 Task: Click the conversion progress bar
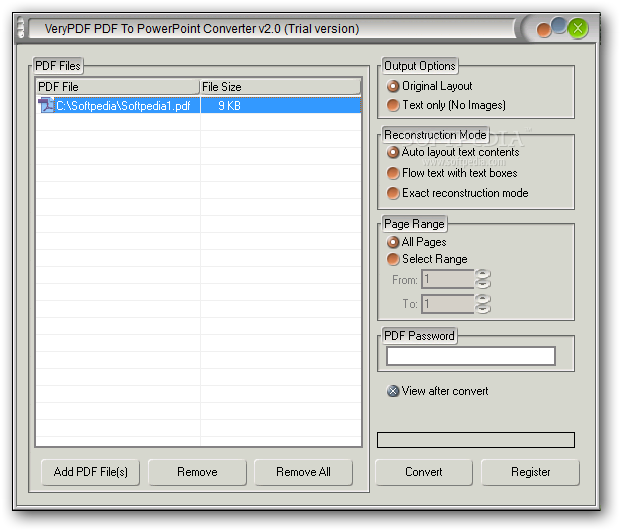pos(476,440)
